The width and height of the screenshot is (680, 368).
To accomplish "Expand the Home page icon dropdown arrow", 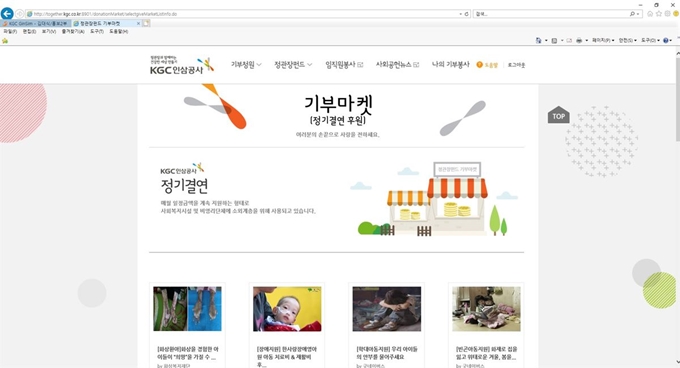I will point(546,40).
